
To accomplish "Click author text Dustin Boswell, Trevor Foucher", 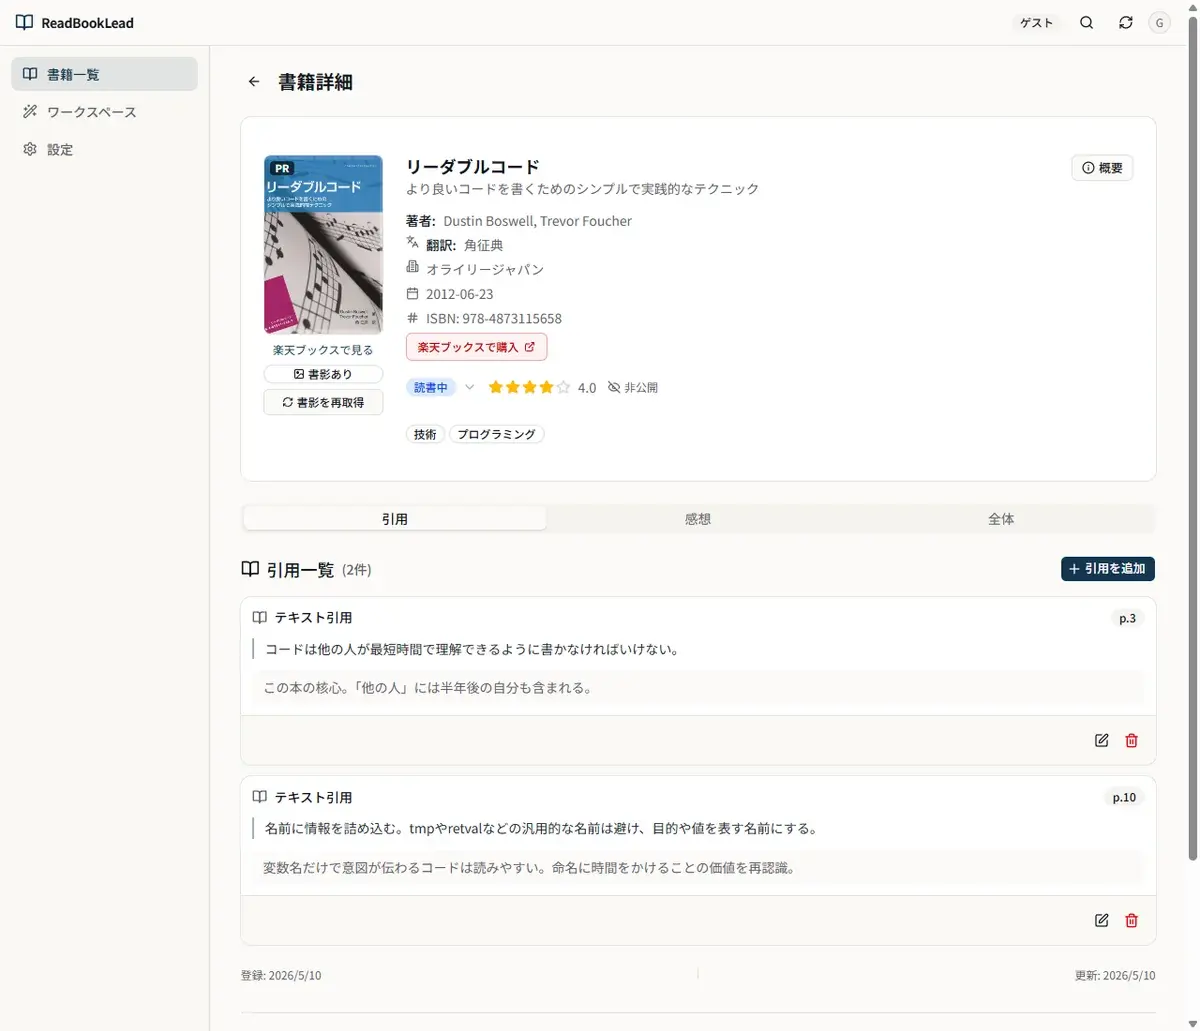I will click(x=537, y=221).
